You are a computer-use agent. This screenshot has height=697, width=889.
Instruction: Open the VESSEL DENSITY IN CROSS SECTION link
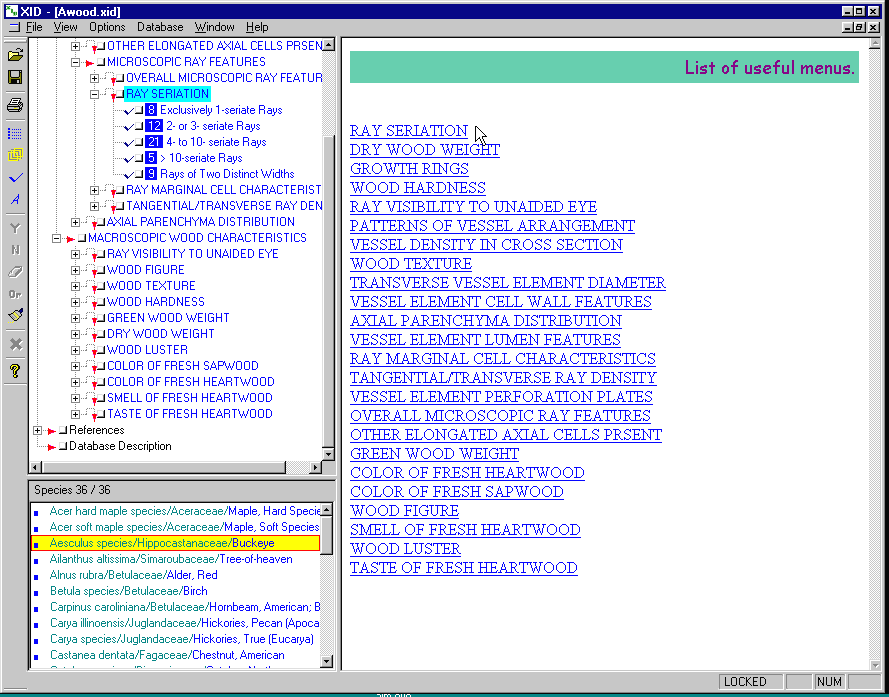(486, 245)
